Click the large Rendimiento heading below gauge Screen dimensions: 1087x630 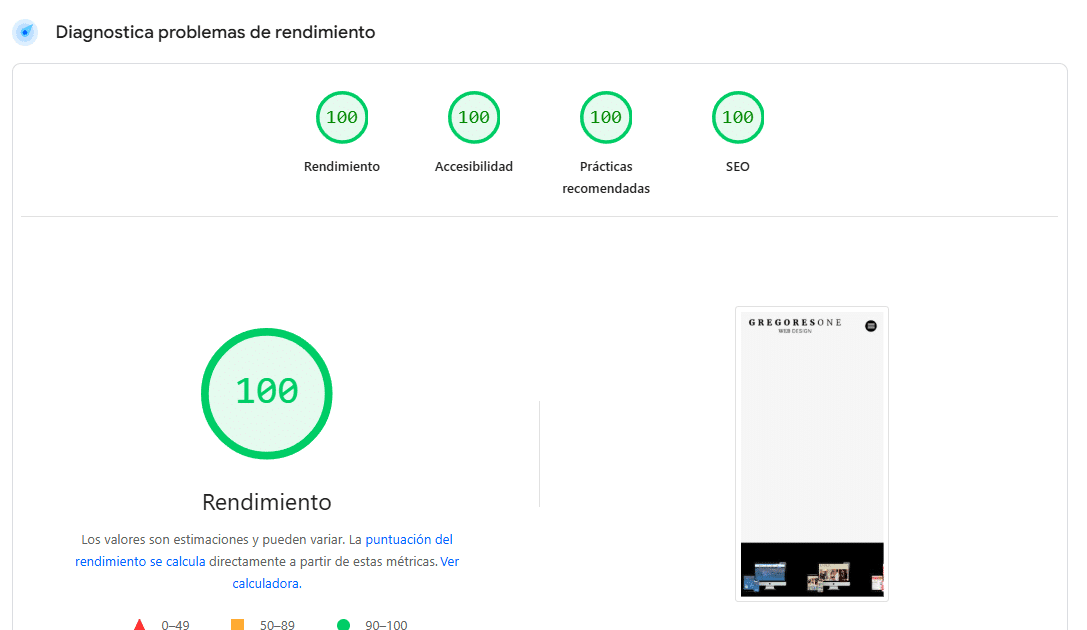(267, 502)
